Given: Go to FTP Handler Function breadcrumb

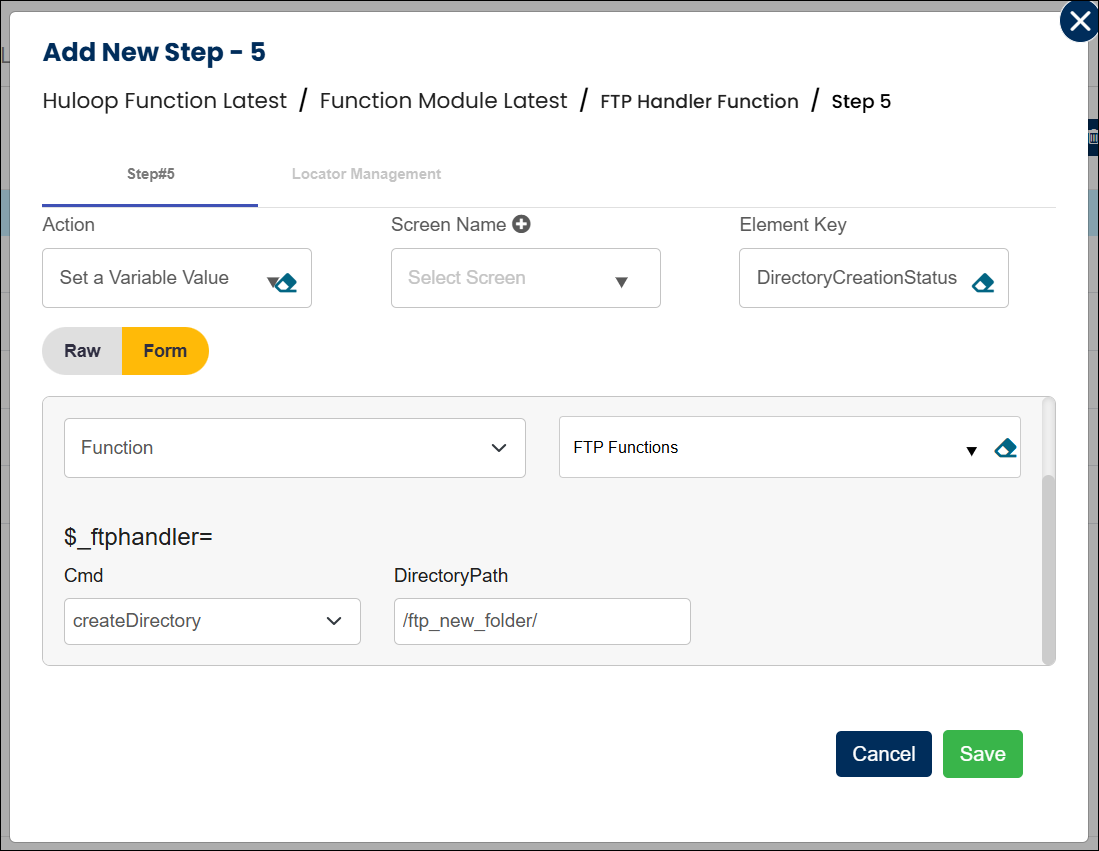Looking at the screenshot, I should (x=699, y=102).
